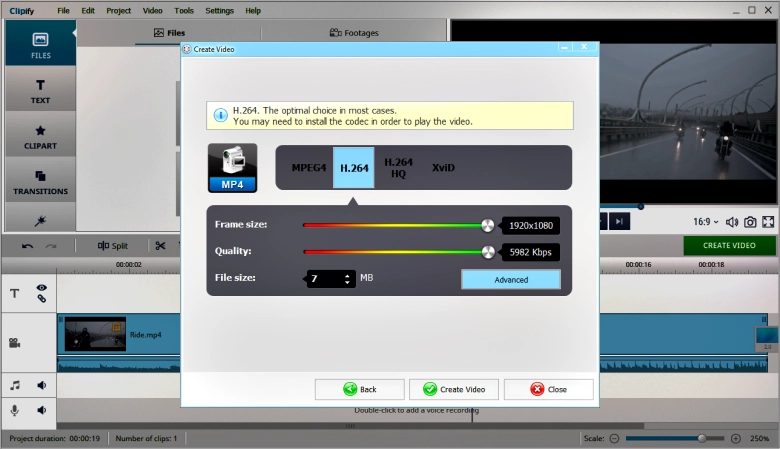Screen dimensions: 780x449
Task: Select the scissors cut tool
Action: click(160, 246)
